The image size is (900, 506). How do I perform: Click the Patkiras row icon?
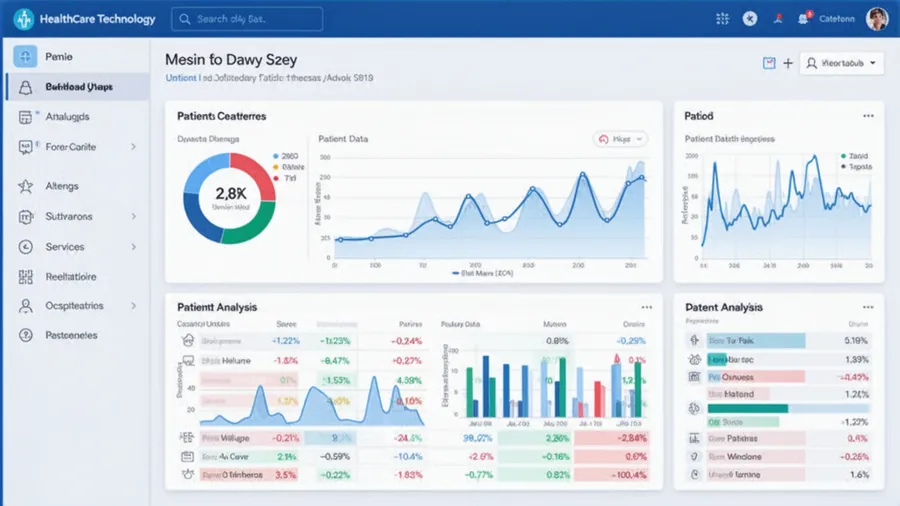point(694,438)
